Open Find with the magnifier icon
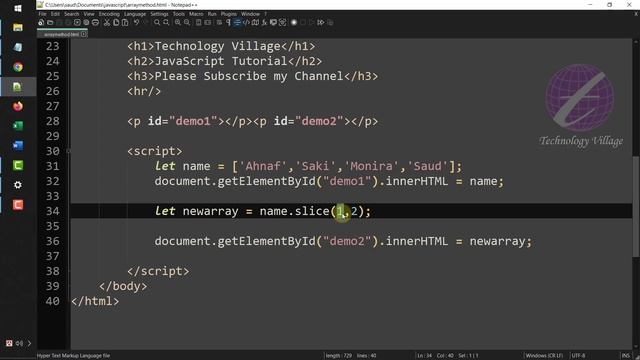640x360 pixels. click(x=157, y=22)
